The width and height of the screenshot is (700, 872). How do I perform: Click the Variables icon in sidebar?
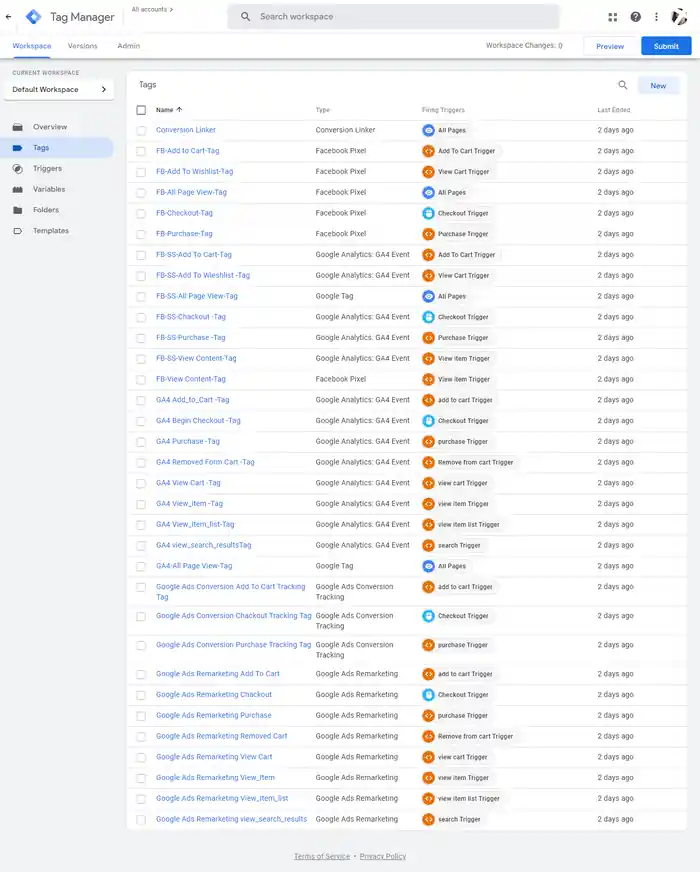[x=18, y=189]
